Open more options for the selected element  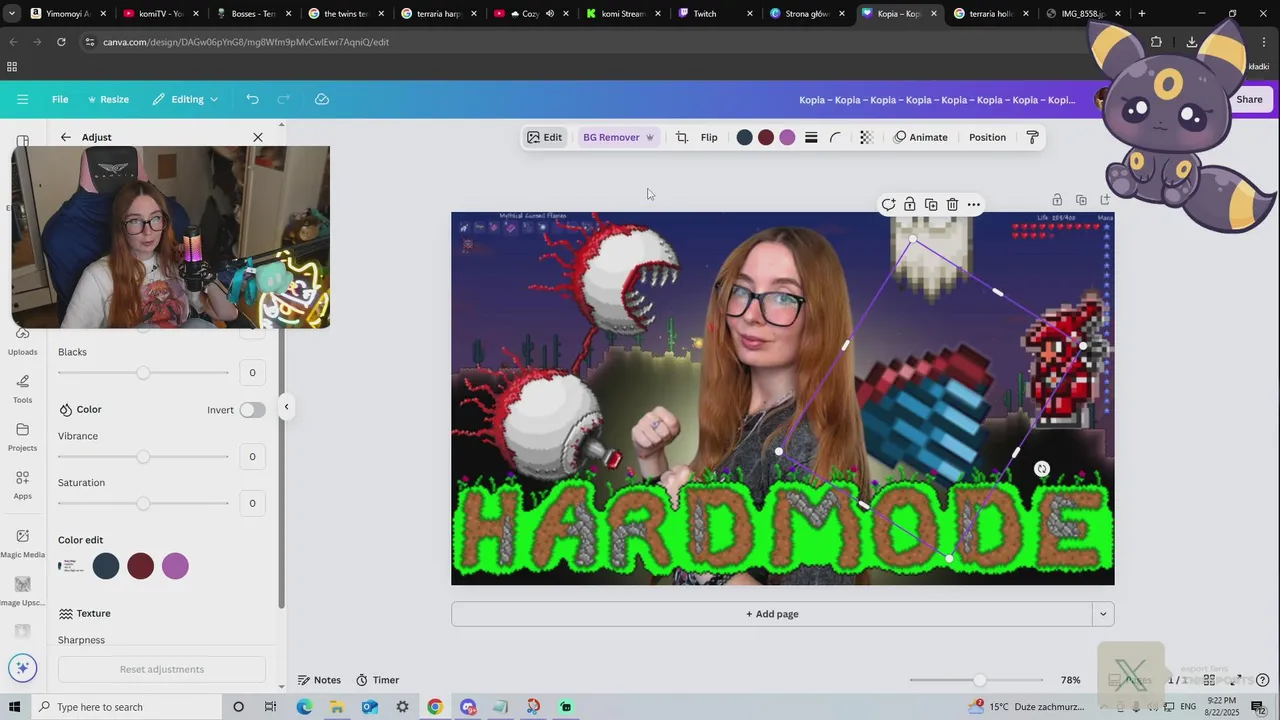pyautogui.click(x=974, y=204)
